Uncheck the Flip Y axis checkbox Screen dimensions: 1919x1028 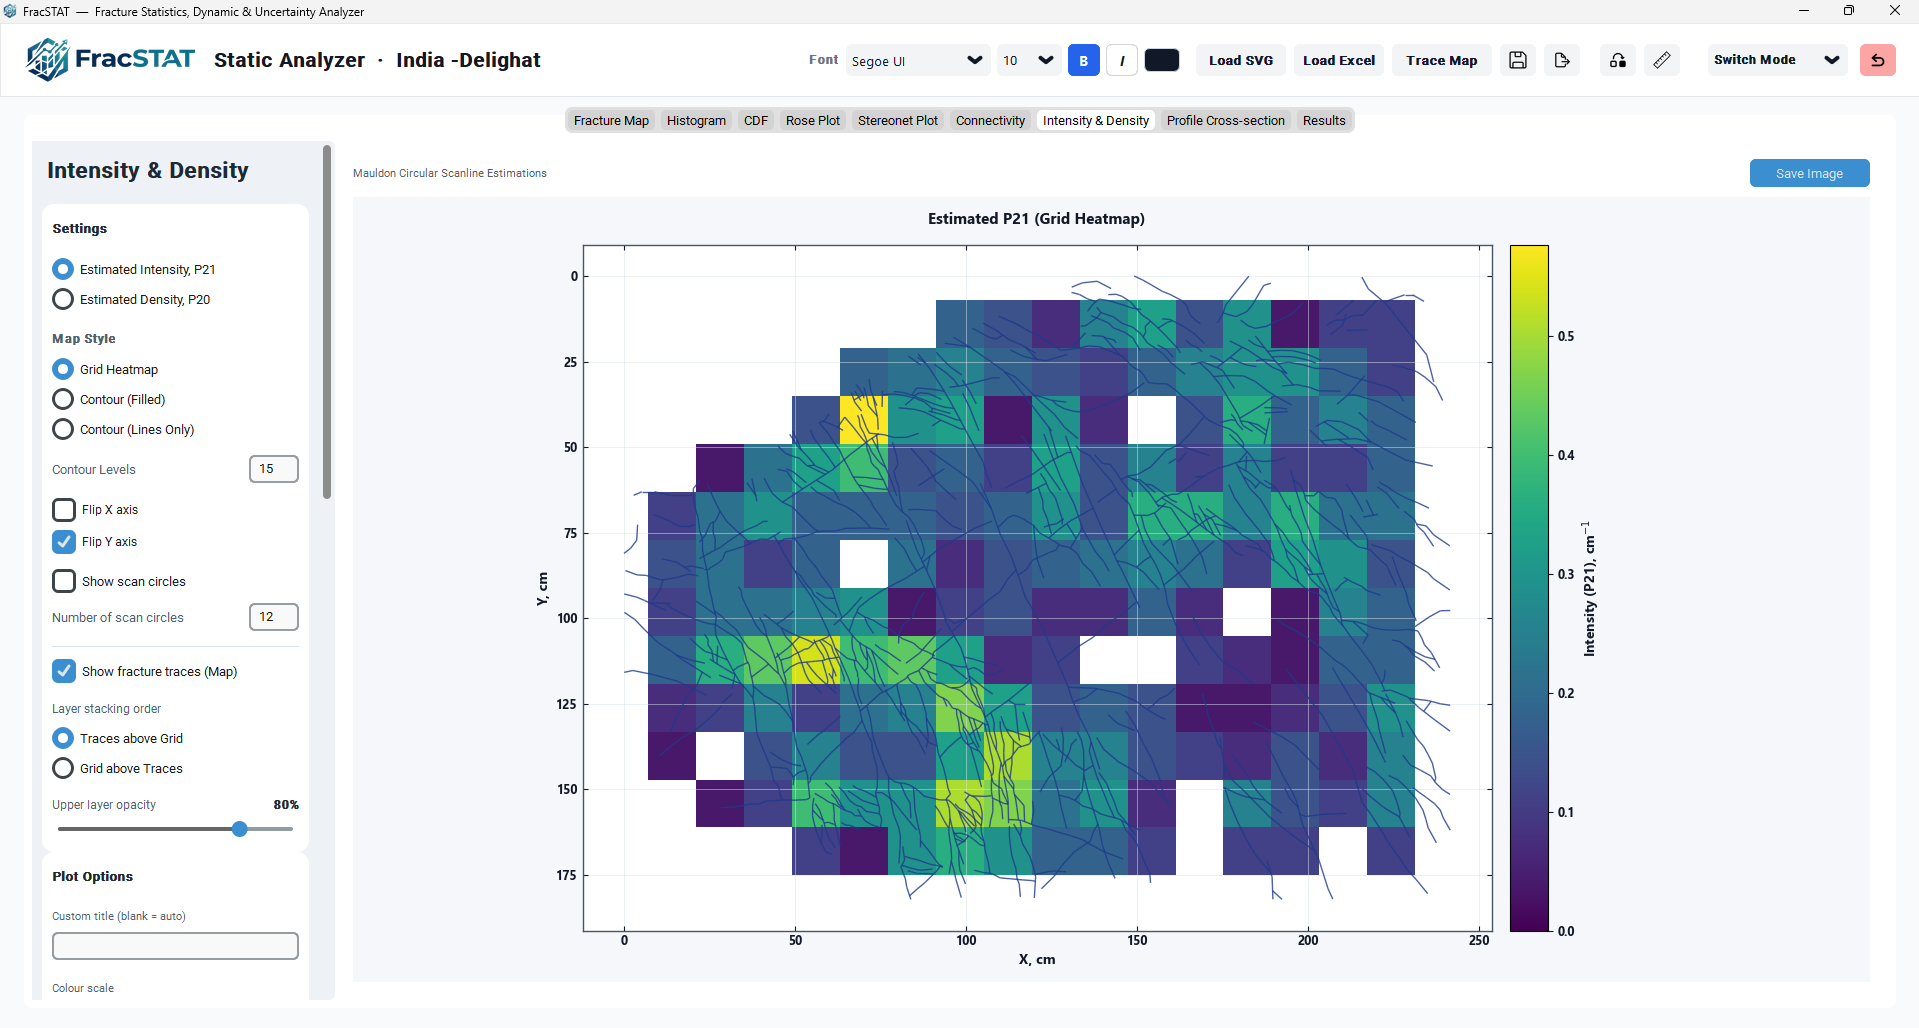[x=64, y=542]
